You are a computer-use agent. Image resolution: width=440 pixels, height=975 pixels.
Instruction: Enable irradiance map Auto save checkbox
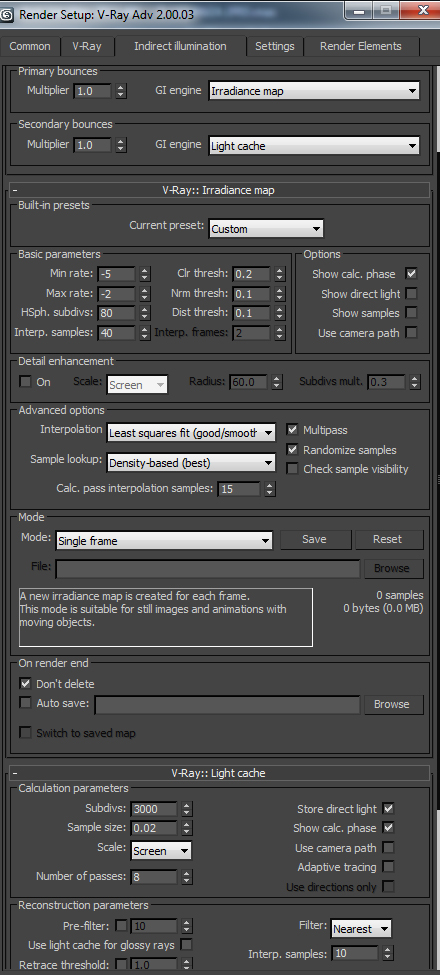point(25,703)
